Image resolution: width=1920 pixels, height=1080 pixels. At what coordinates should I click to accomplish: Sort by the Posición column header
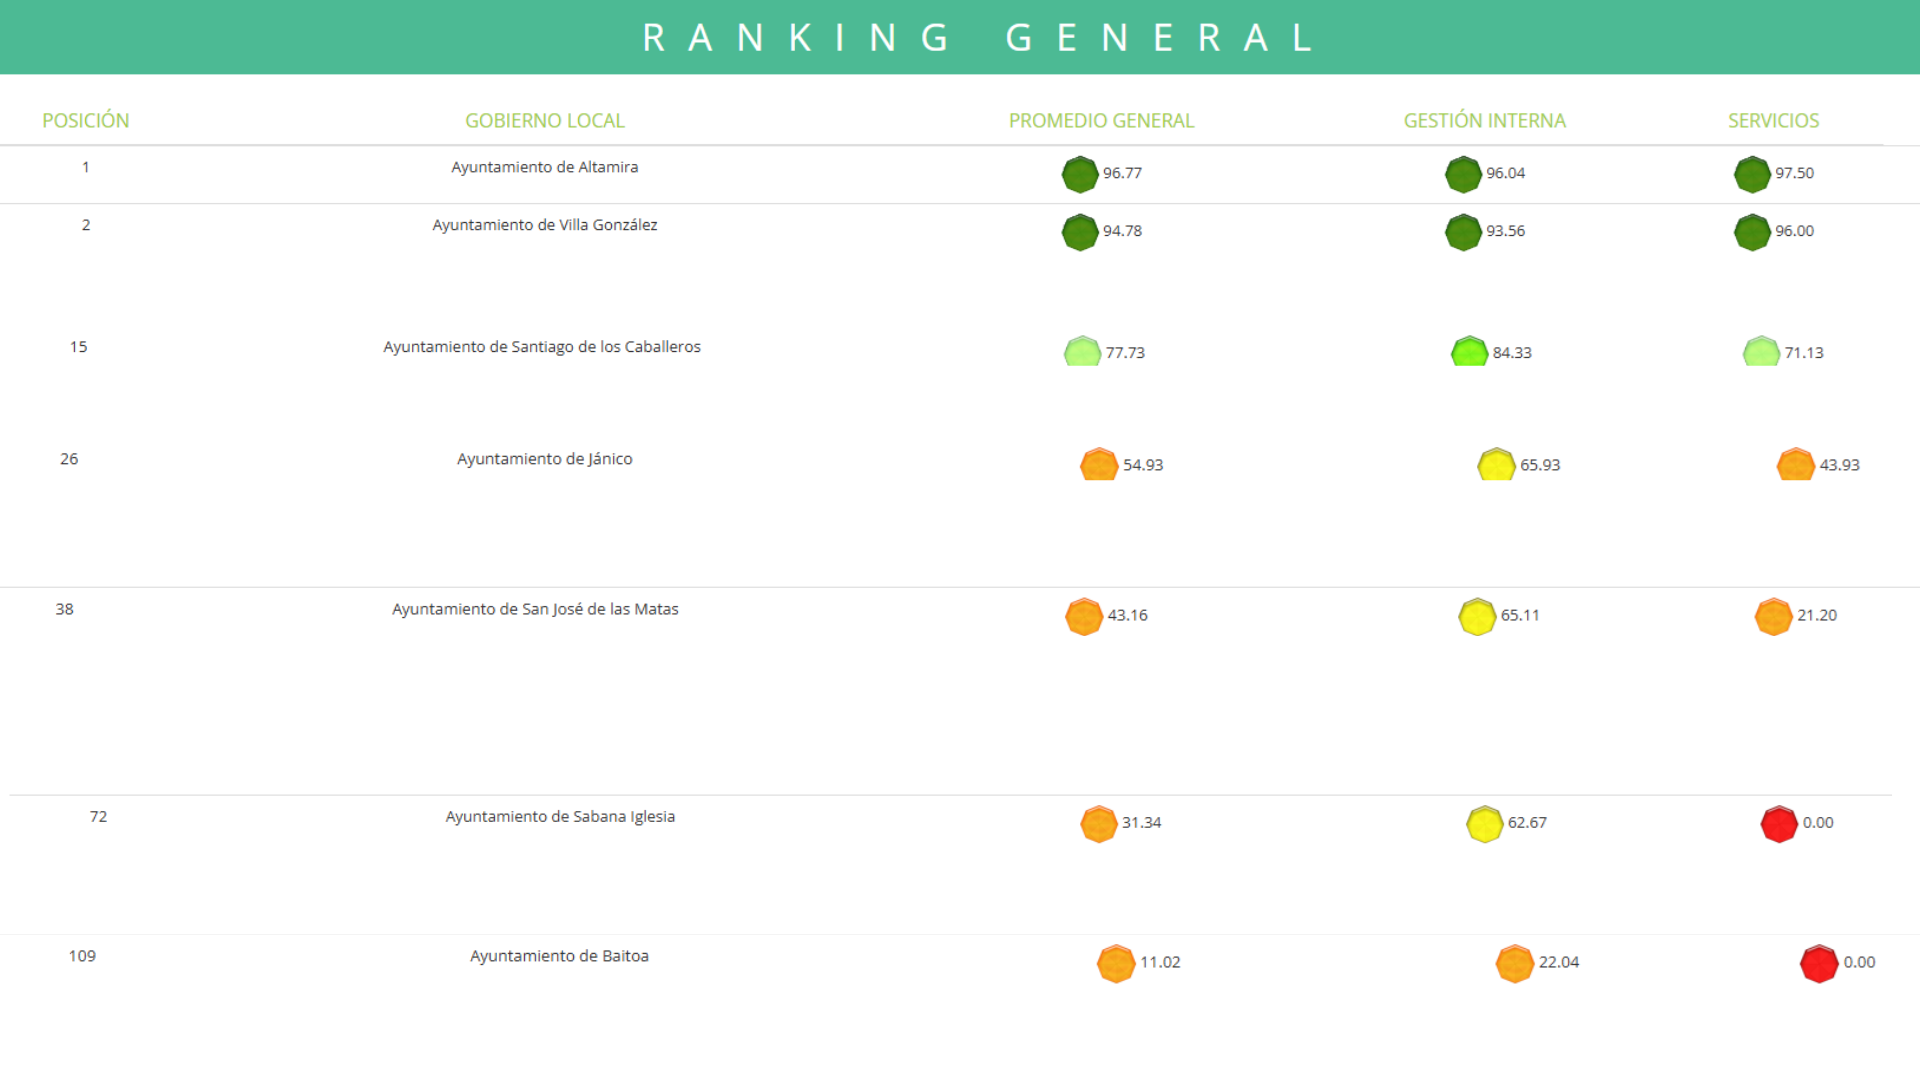(86, 121)
